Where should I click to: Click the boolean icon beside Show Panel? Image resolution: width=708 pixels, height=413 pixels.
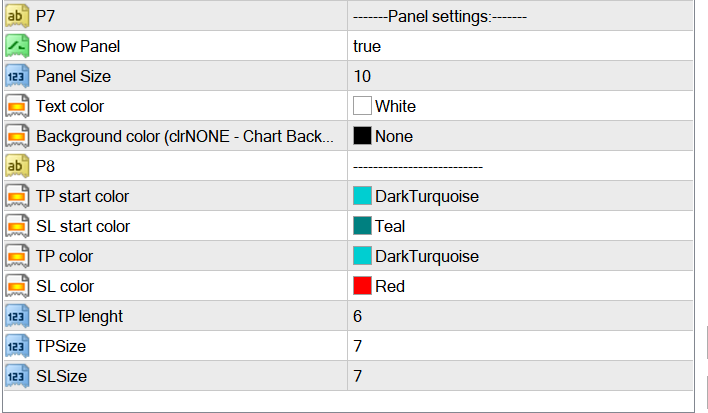(x=17, y=46)
